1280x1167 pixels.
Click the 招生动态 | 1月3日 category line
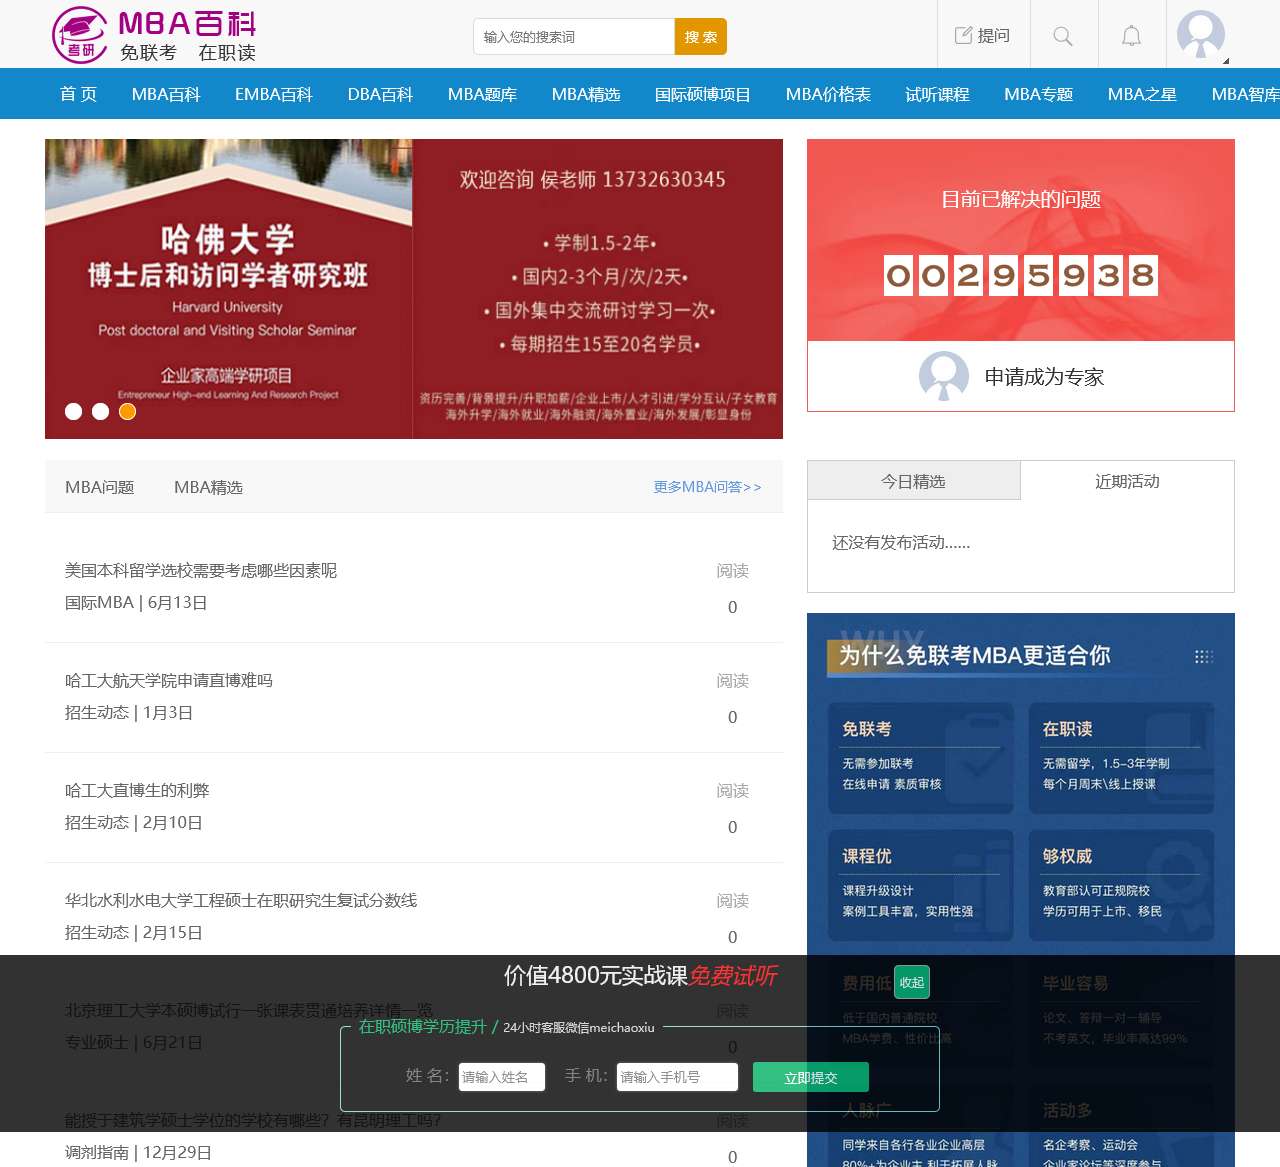(x=129, y=712)
